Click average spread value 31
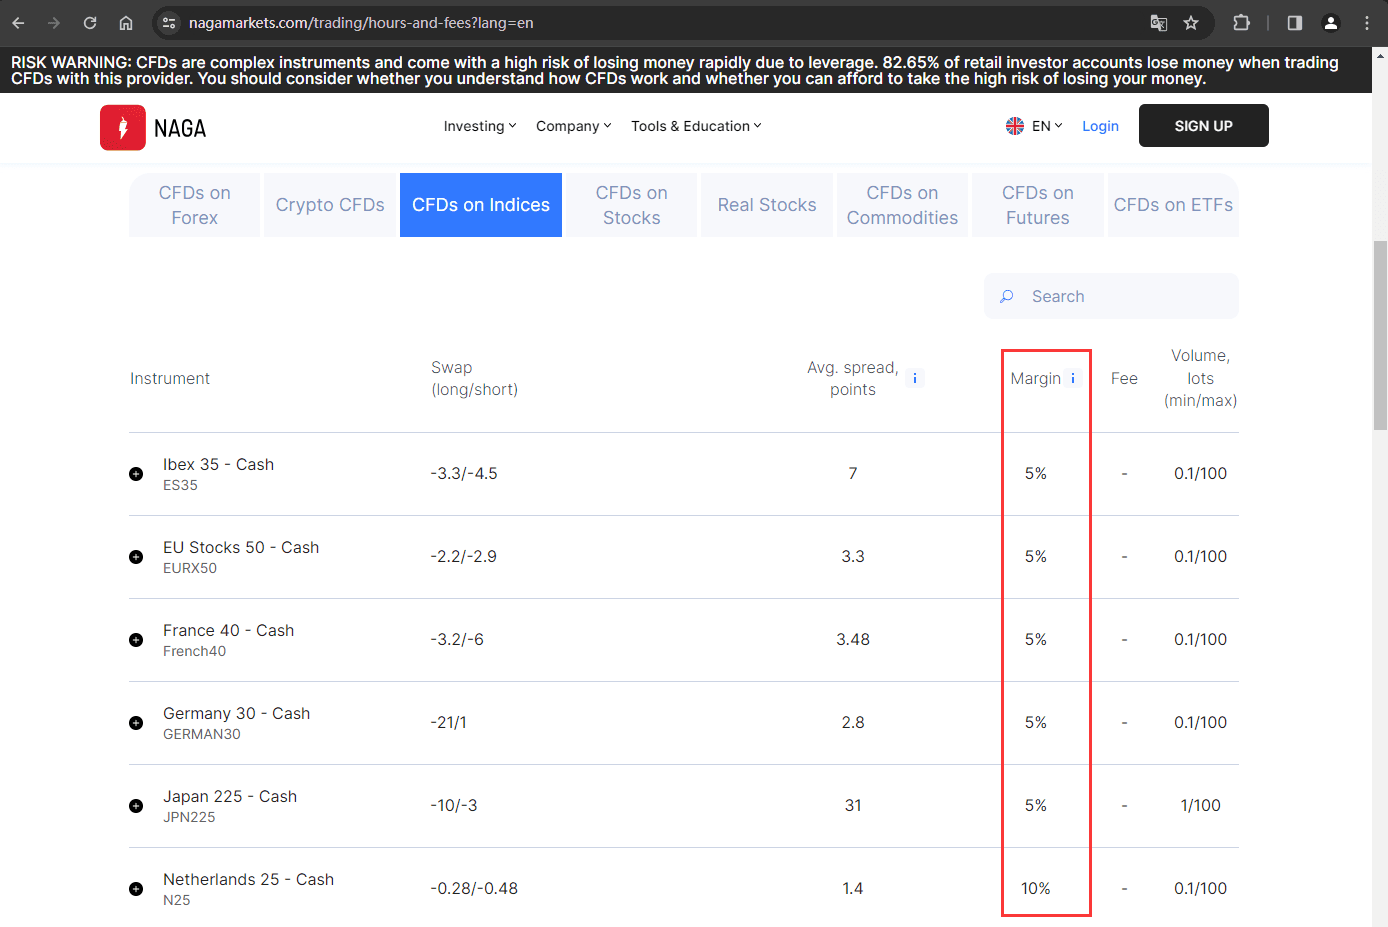Image resolution: width=1388 pixels, height=927 pixels. coord(853,806)
